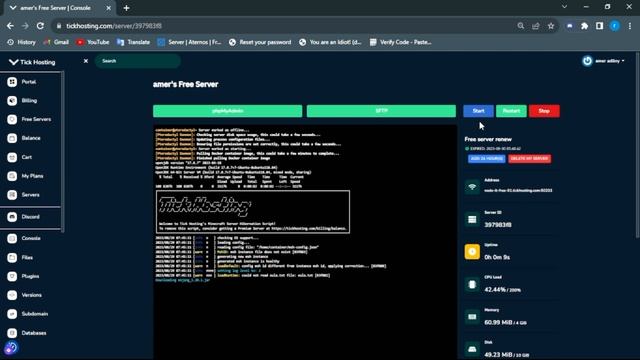Click the Address wifi icon
This screenshot has width=640, height=360.
[x=472, y=187]
